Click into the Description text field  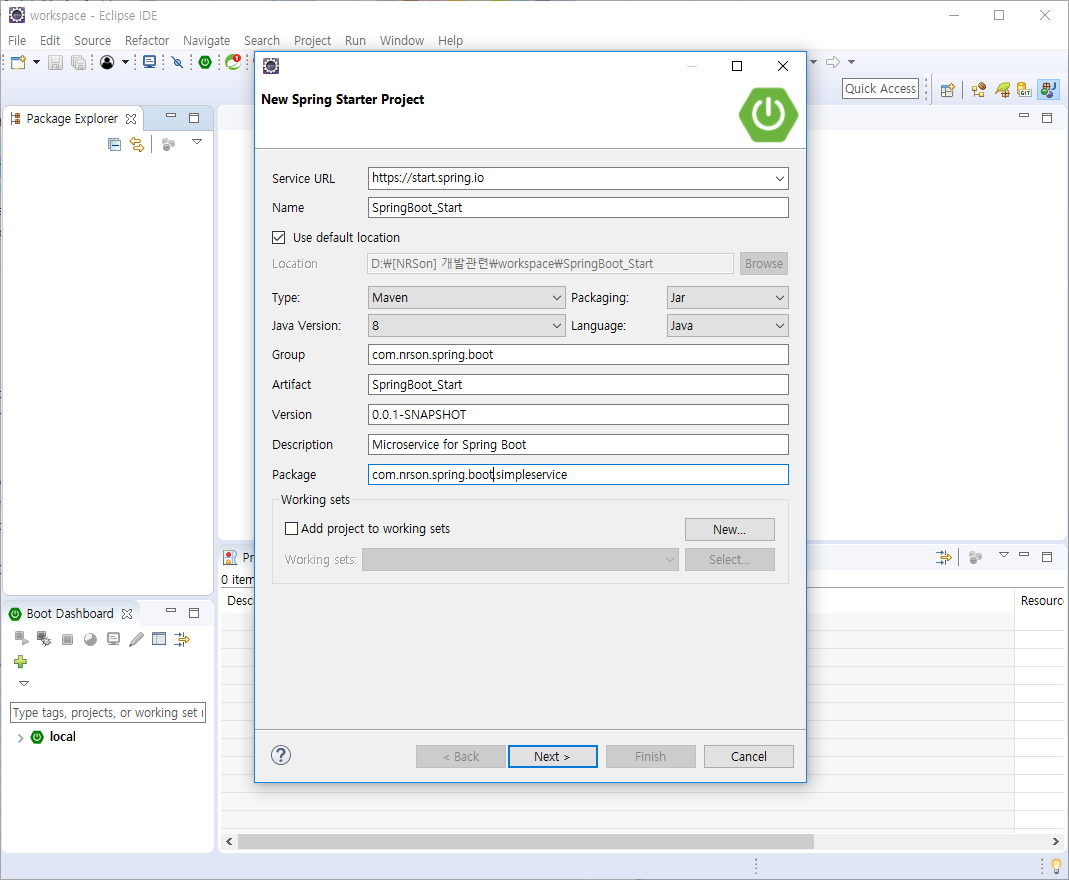(x=578, y=444)
